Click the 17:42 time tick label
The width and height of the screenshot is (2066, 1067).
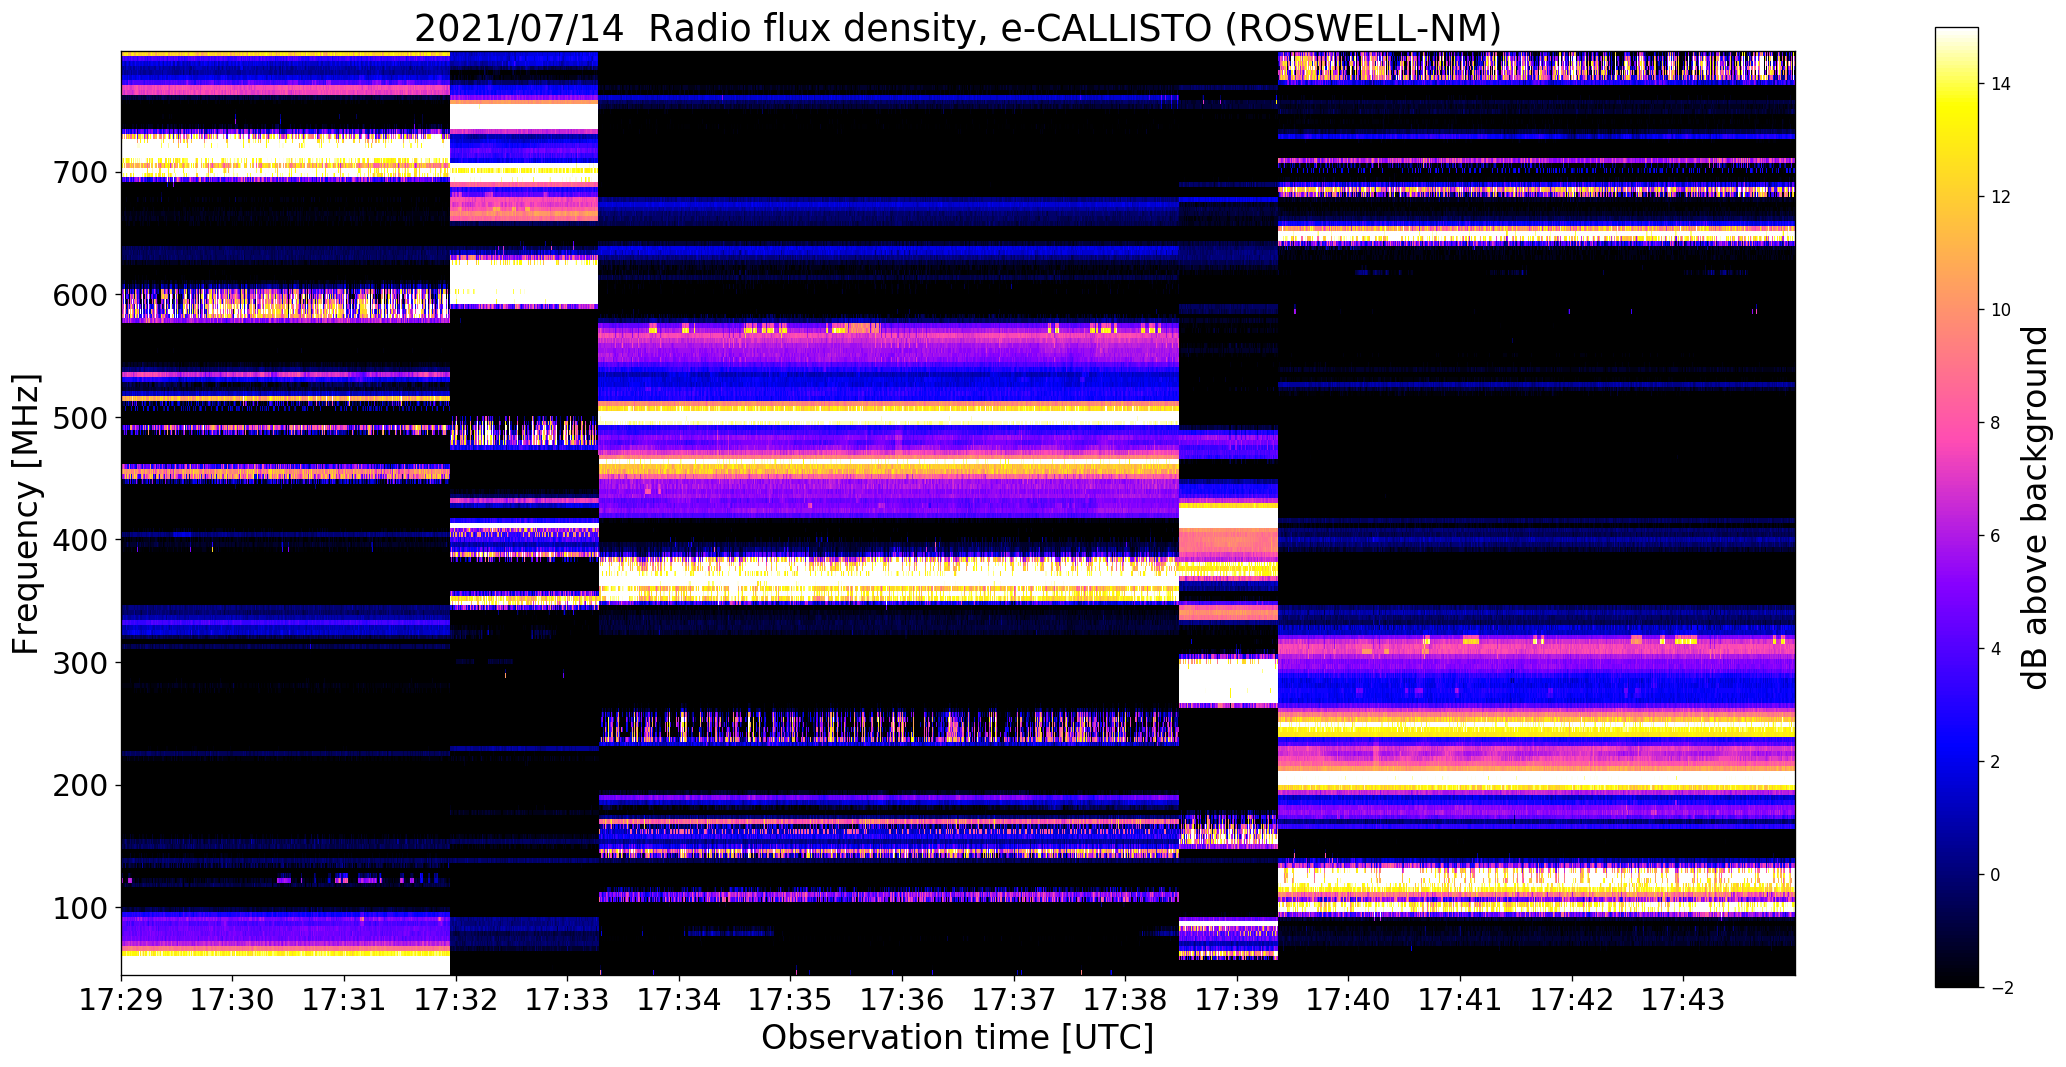click(x=1573, y=999)
